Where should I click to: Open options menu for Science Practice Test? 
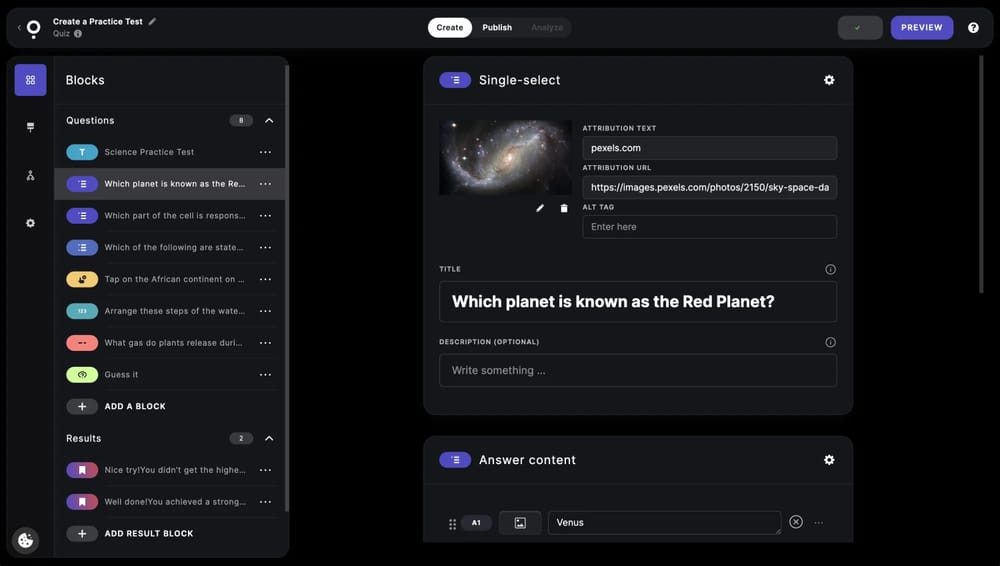point(265,152)
